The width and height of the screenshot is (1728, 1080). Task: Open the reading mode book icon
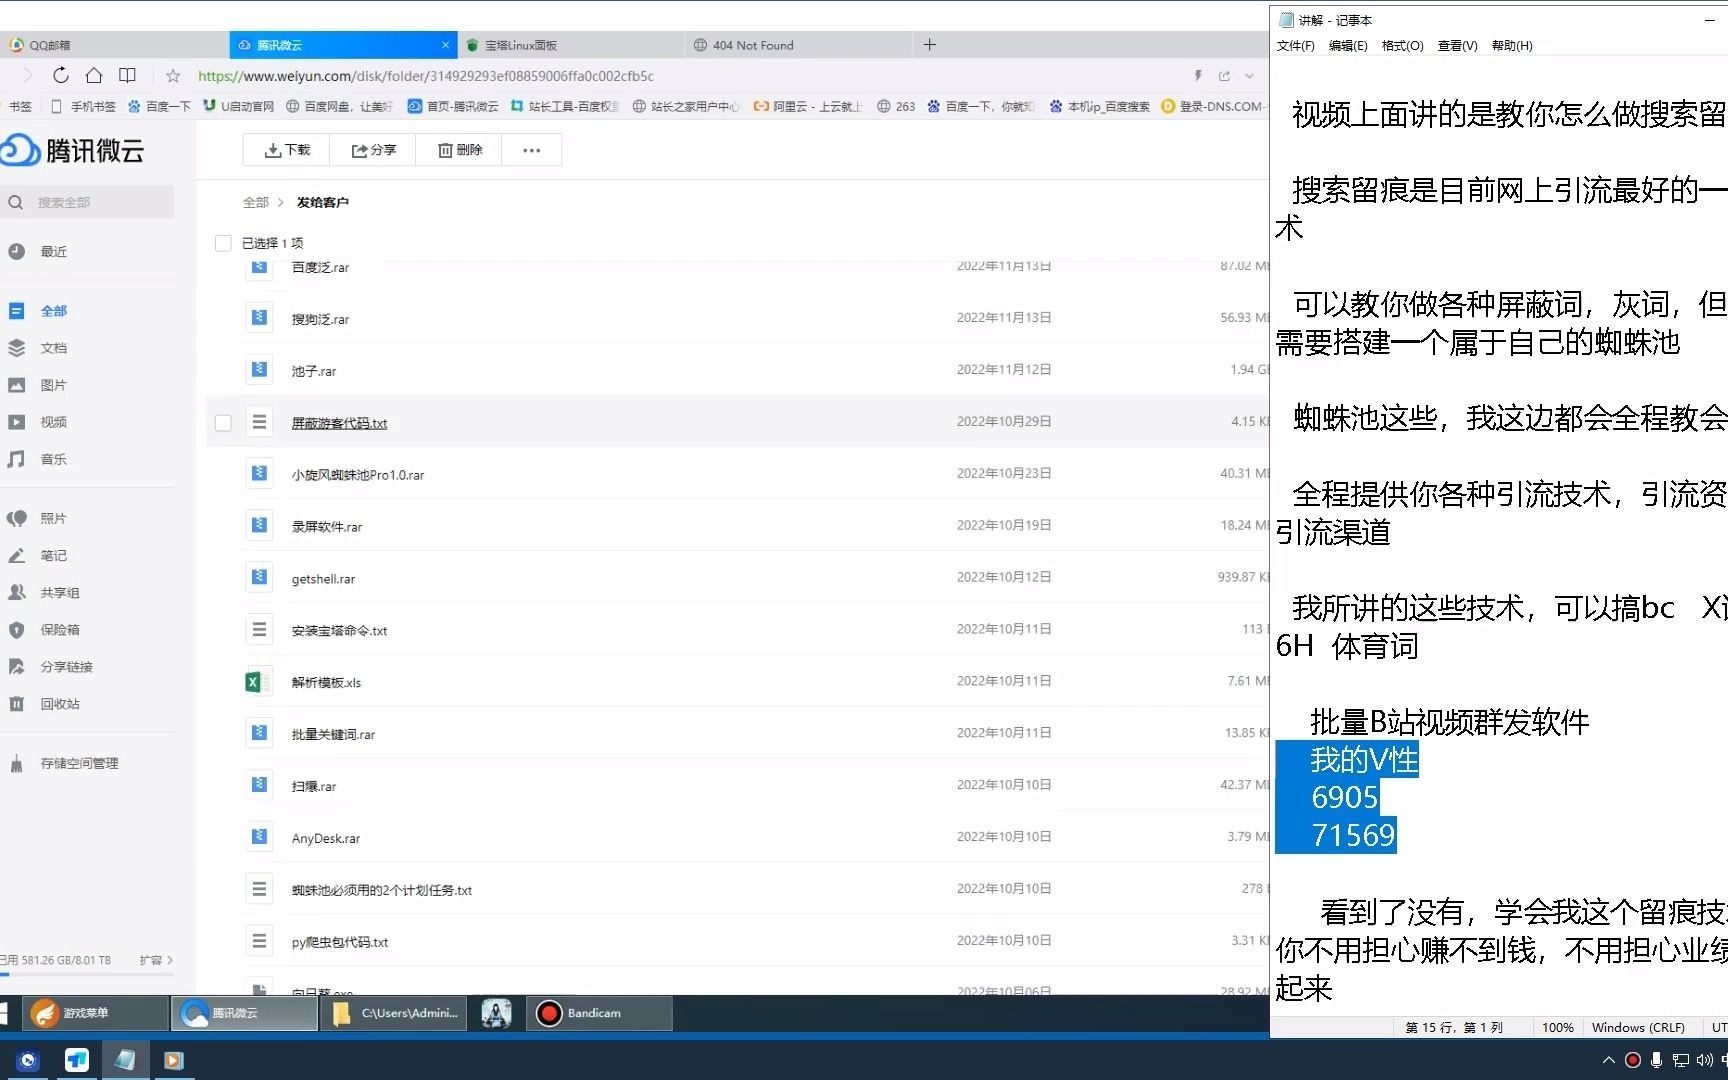click(127, 75)
